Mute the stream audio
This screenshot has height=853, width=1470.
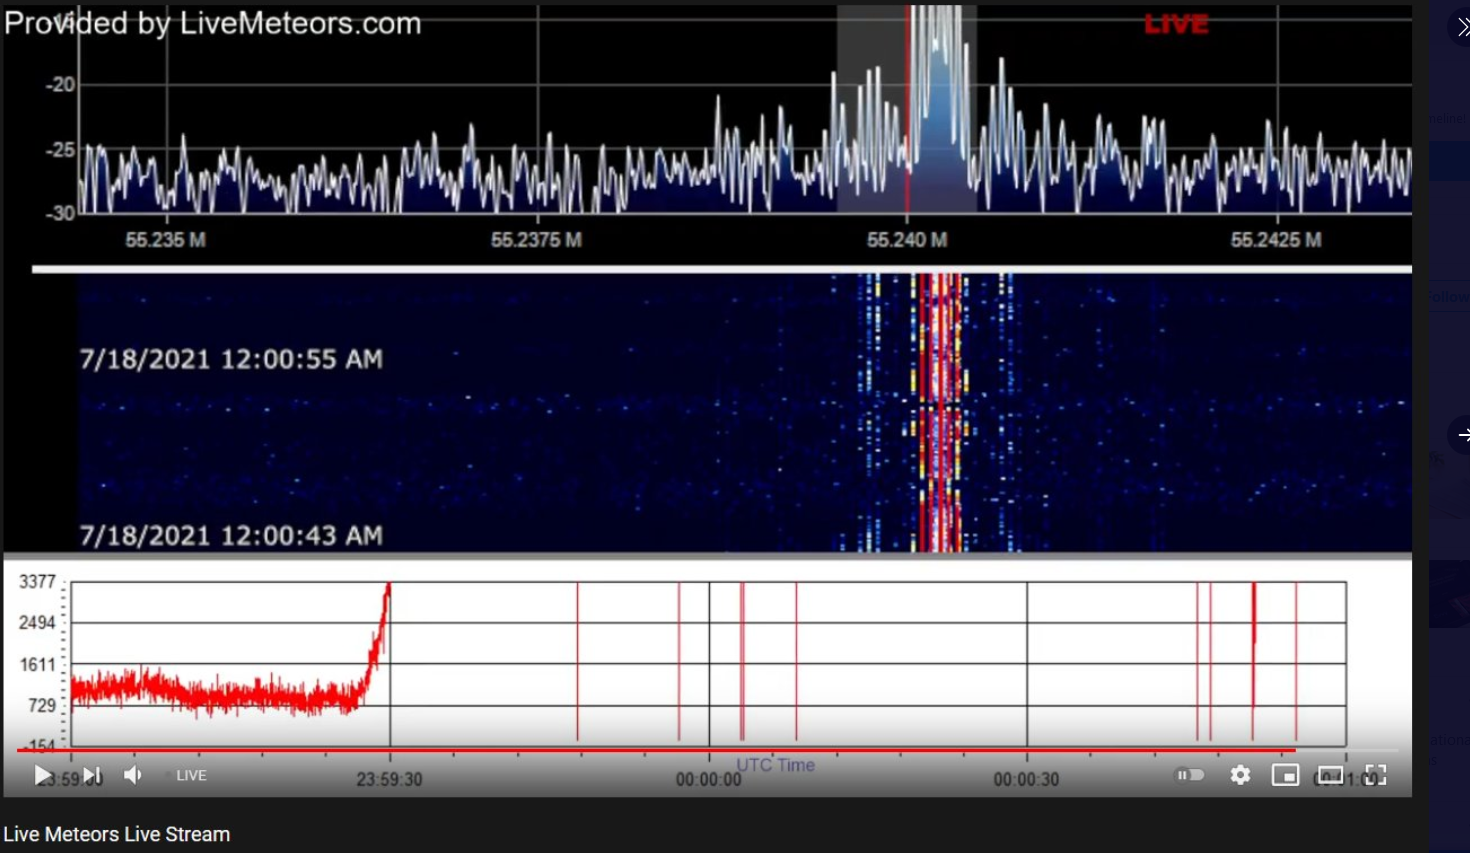[133, 775]
